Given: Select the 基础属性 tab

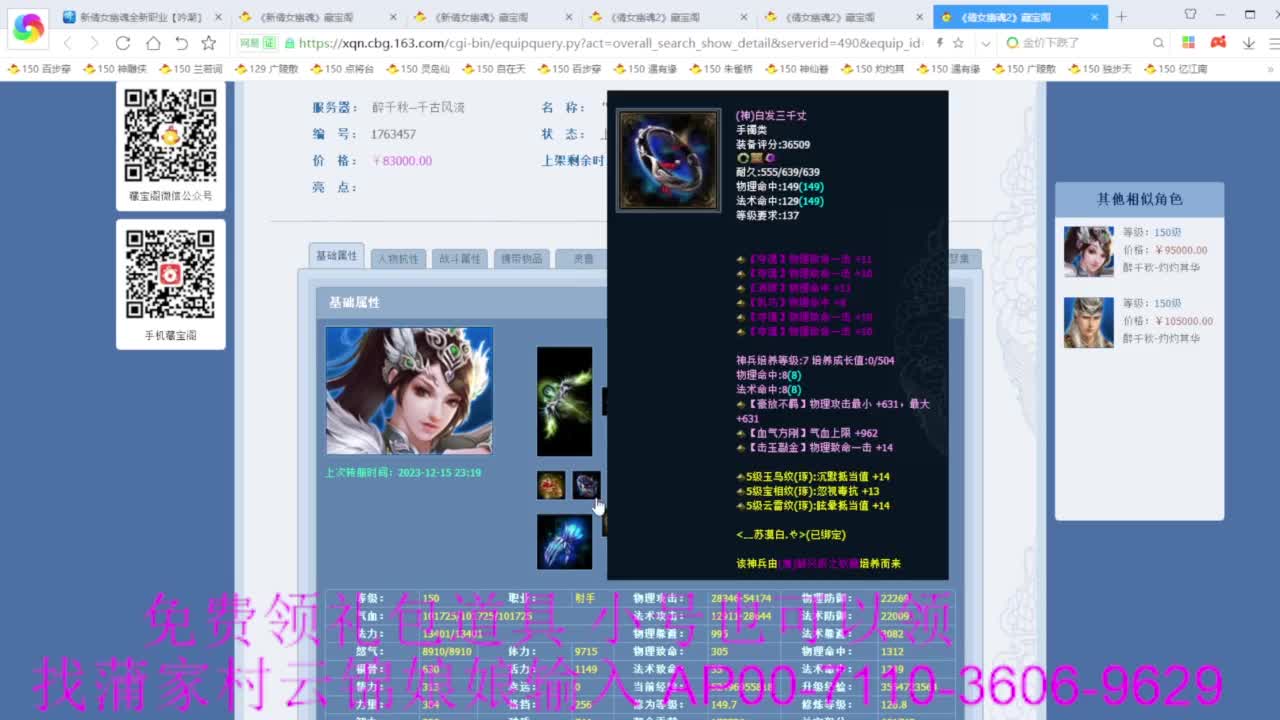Looking at the screenshot, I should [336, 256].
